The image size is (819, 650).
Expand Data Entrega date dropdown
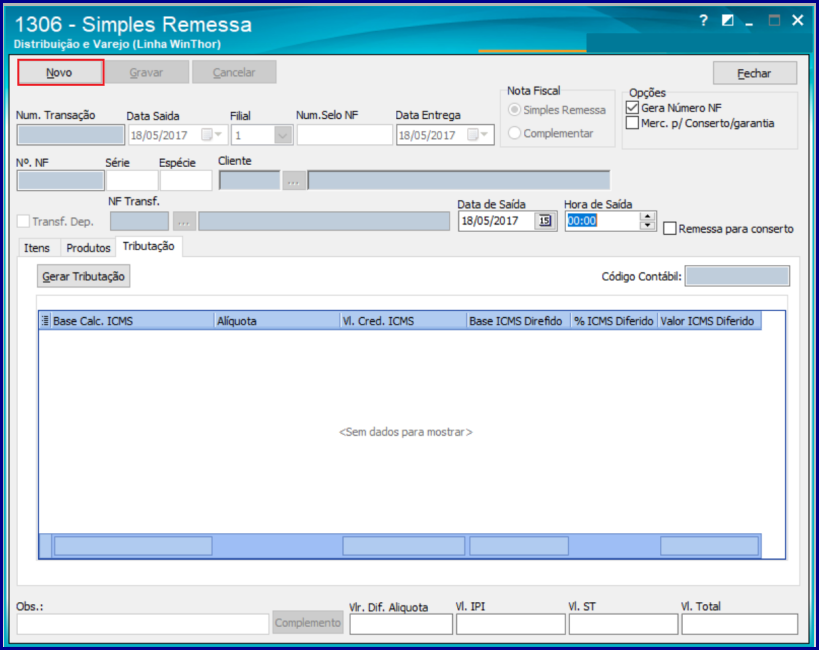(x=484, y=135)
